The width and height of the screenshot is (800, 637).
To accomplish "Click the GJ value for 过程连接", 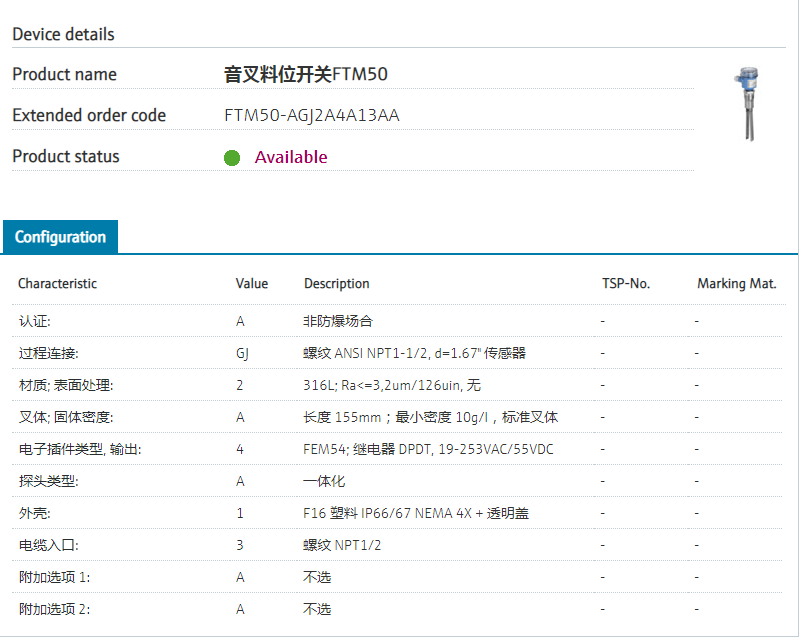I will click(x=242, y=353).
